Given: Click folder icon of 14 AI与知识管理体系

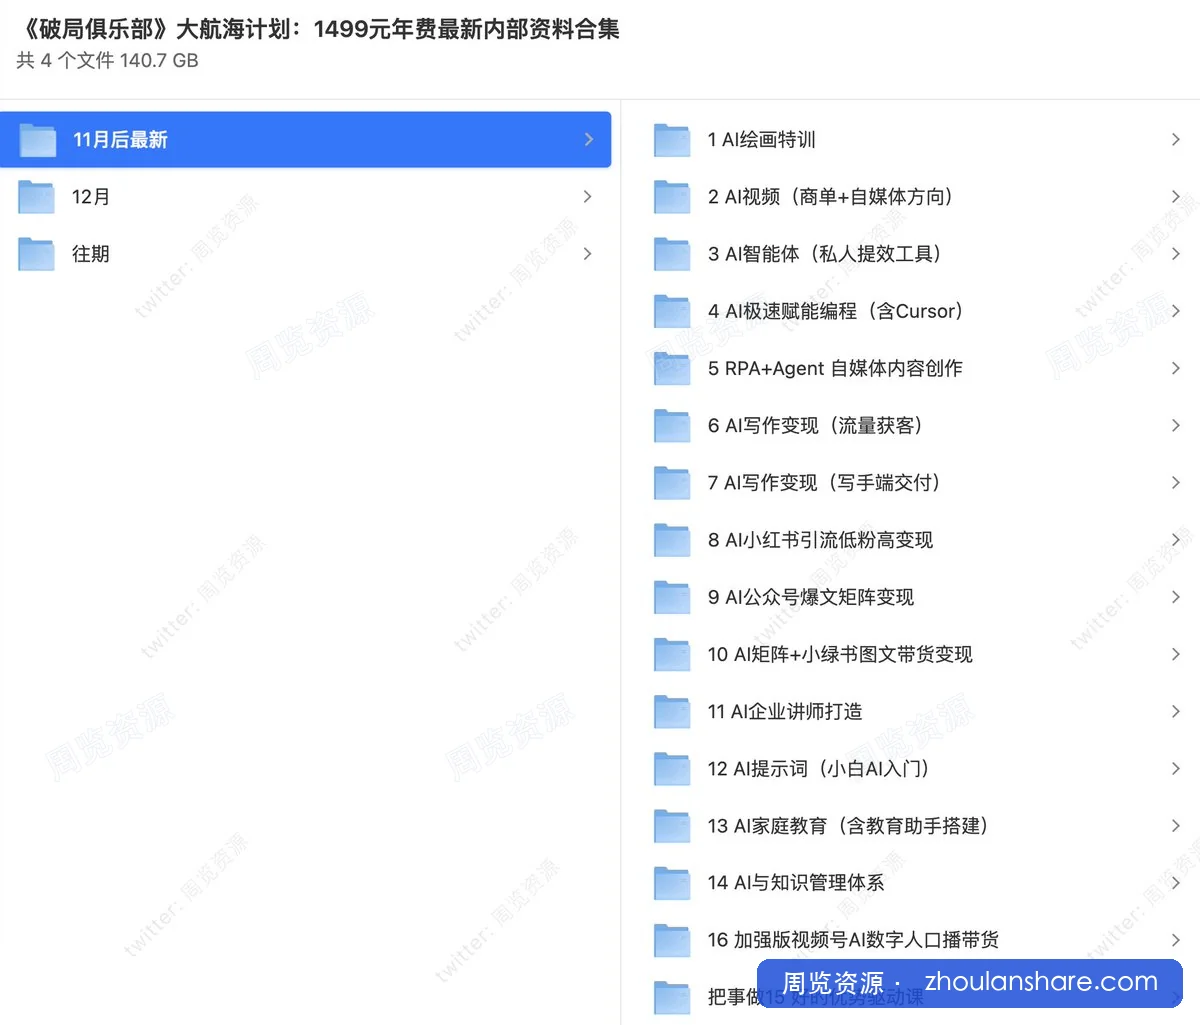Looking at the screenshot, I should (x=672, y=883).
